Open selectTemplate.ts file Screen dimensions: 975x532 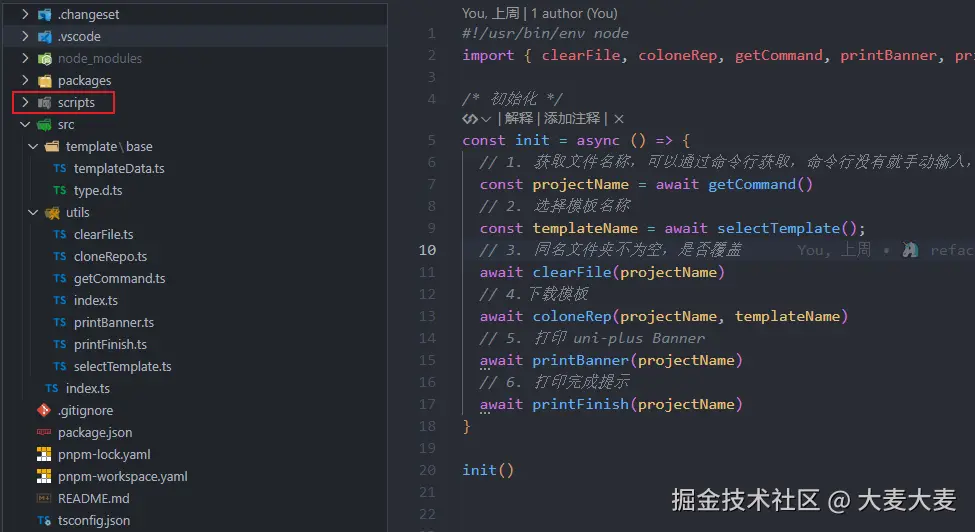coord(122,366)
